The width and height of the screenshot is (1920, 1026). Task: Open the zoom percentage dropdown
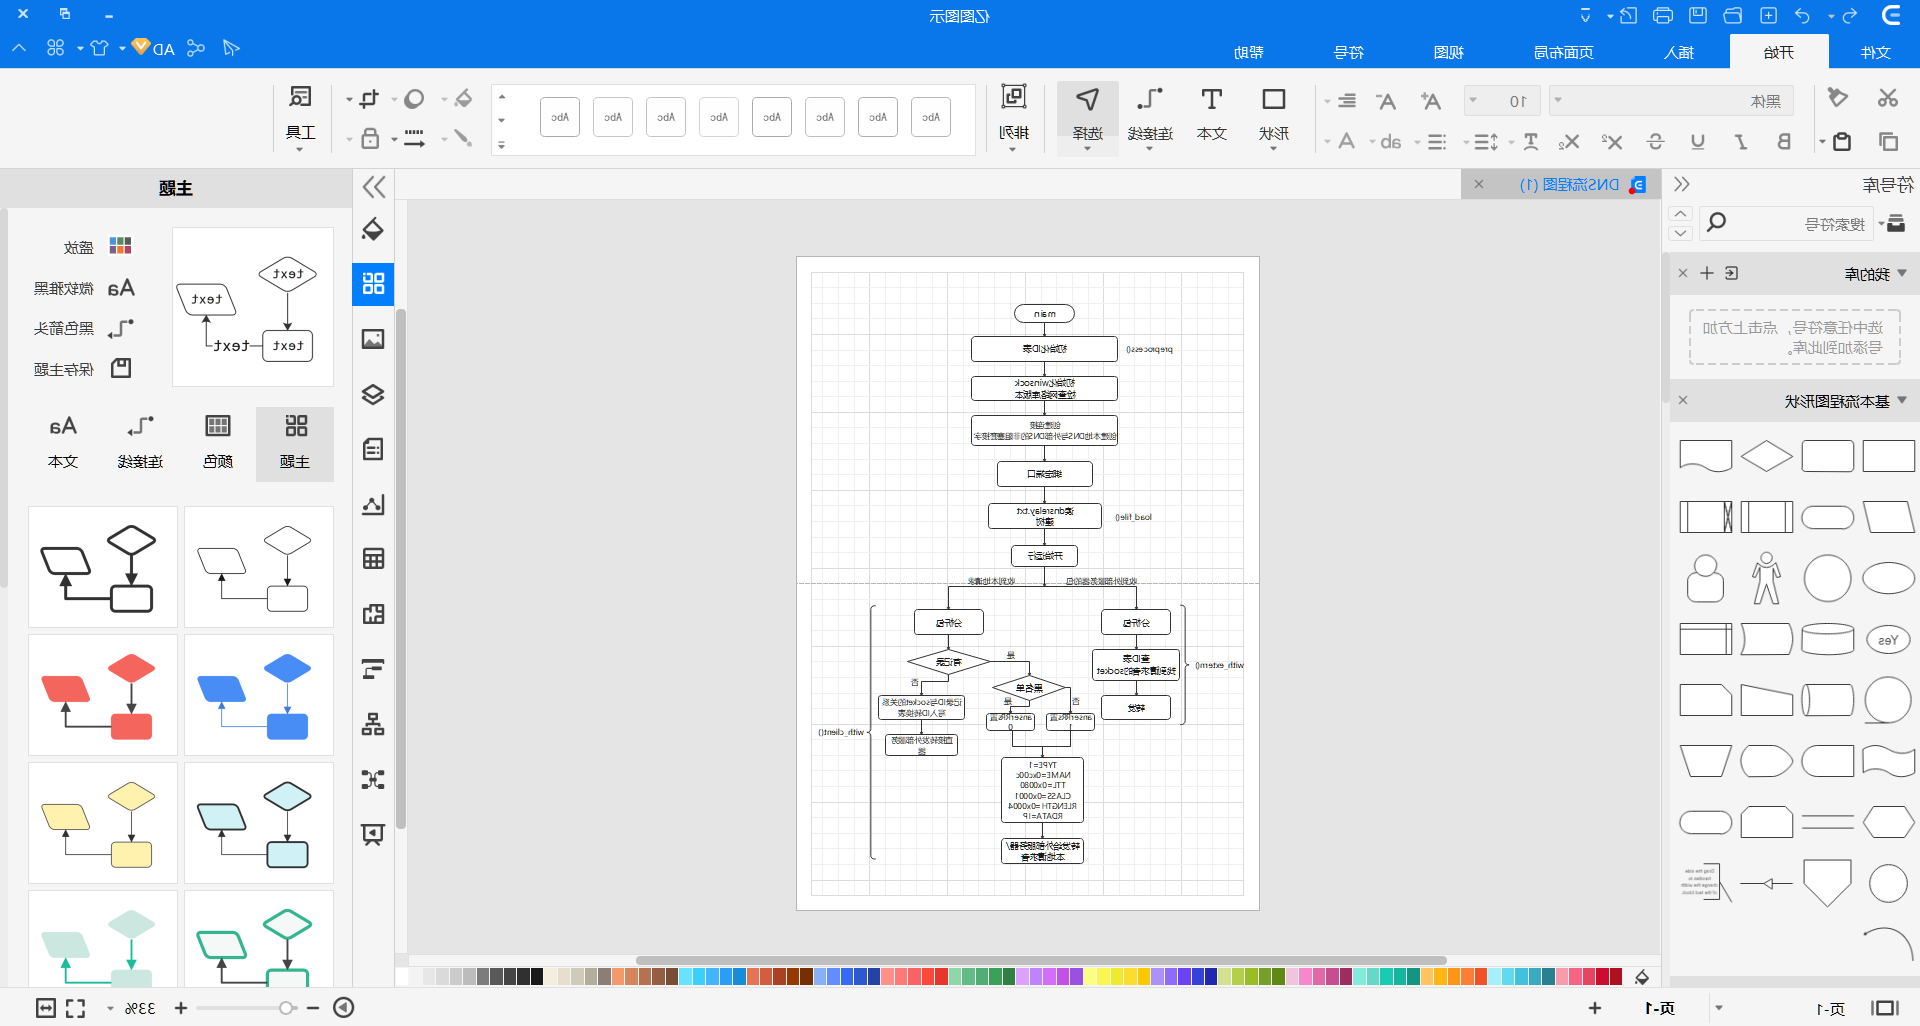[x=110, y=1008]
